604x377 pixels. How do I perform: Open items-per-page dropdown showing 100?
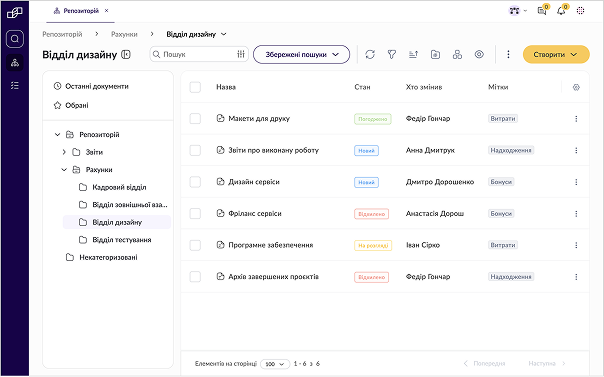pos(275,364)
